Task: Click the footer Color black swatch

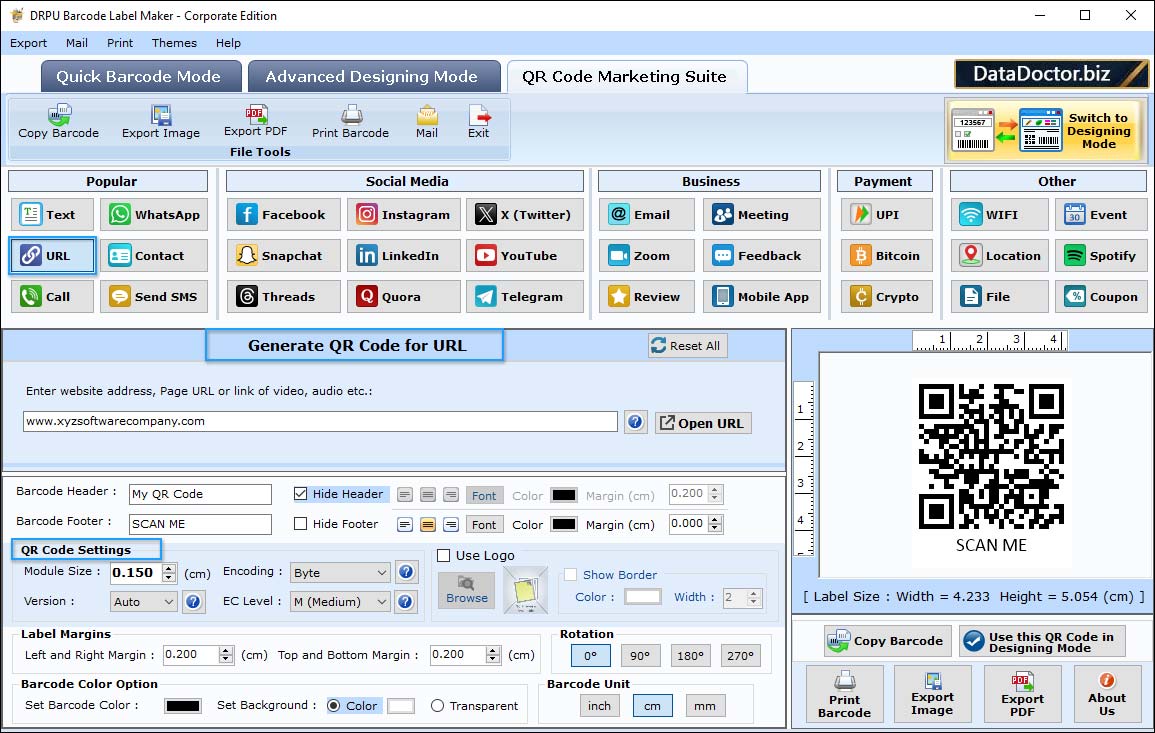Action: pos(564,525)
